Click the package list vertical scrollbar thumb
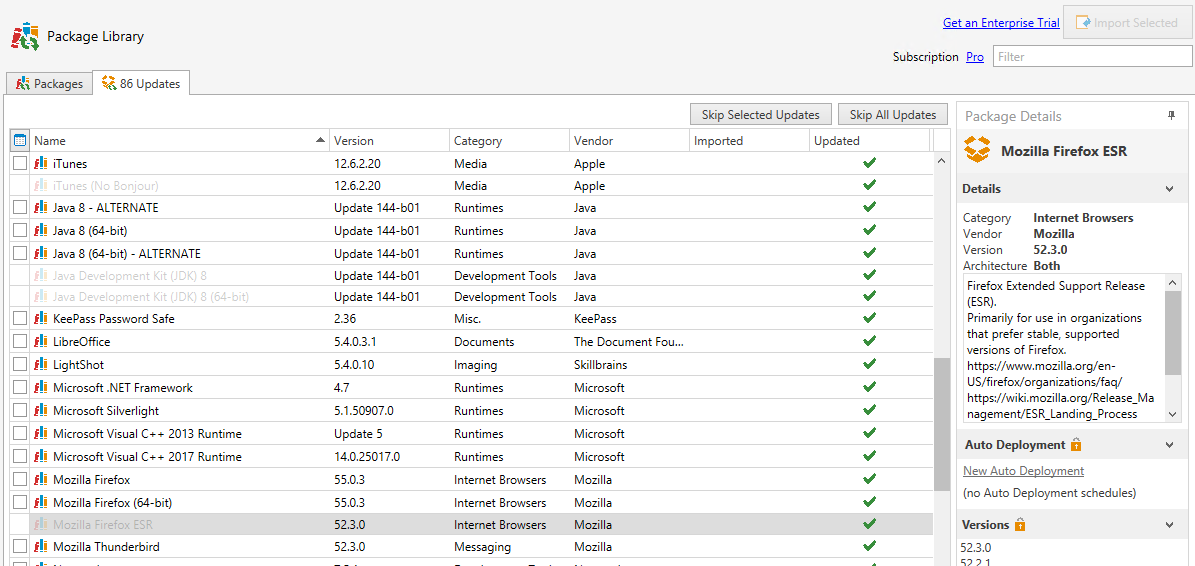 pos(941,425)
